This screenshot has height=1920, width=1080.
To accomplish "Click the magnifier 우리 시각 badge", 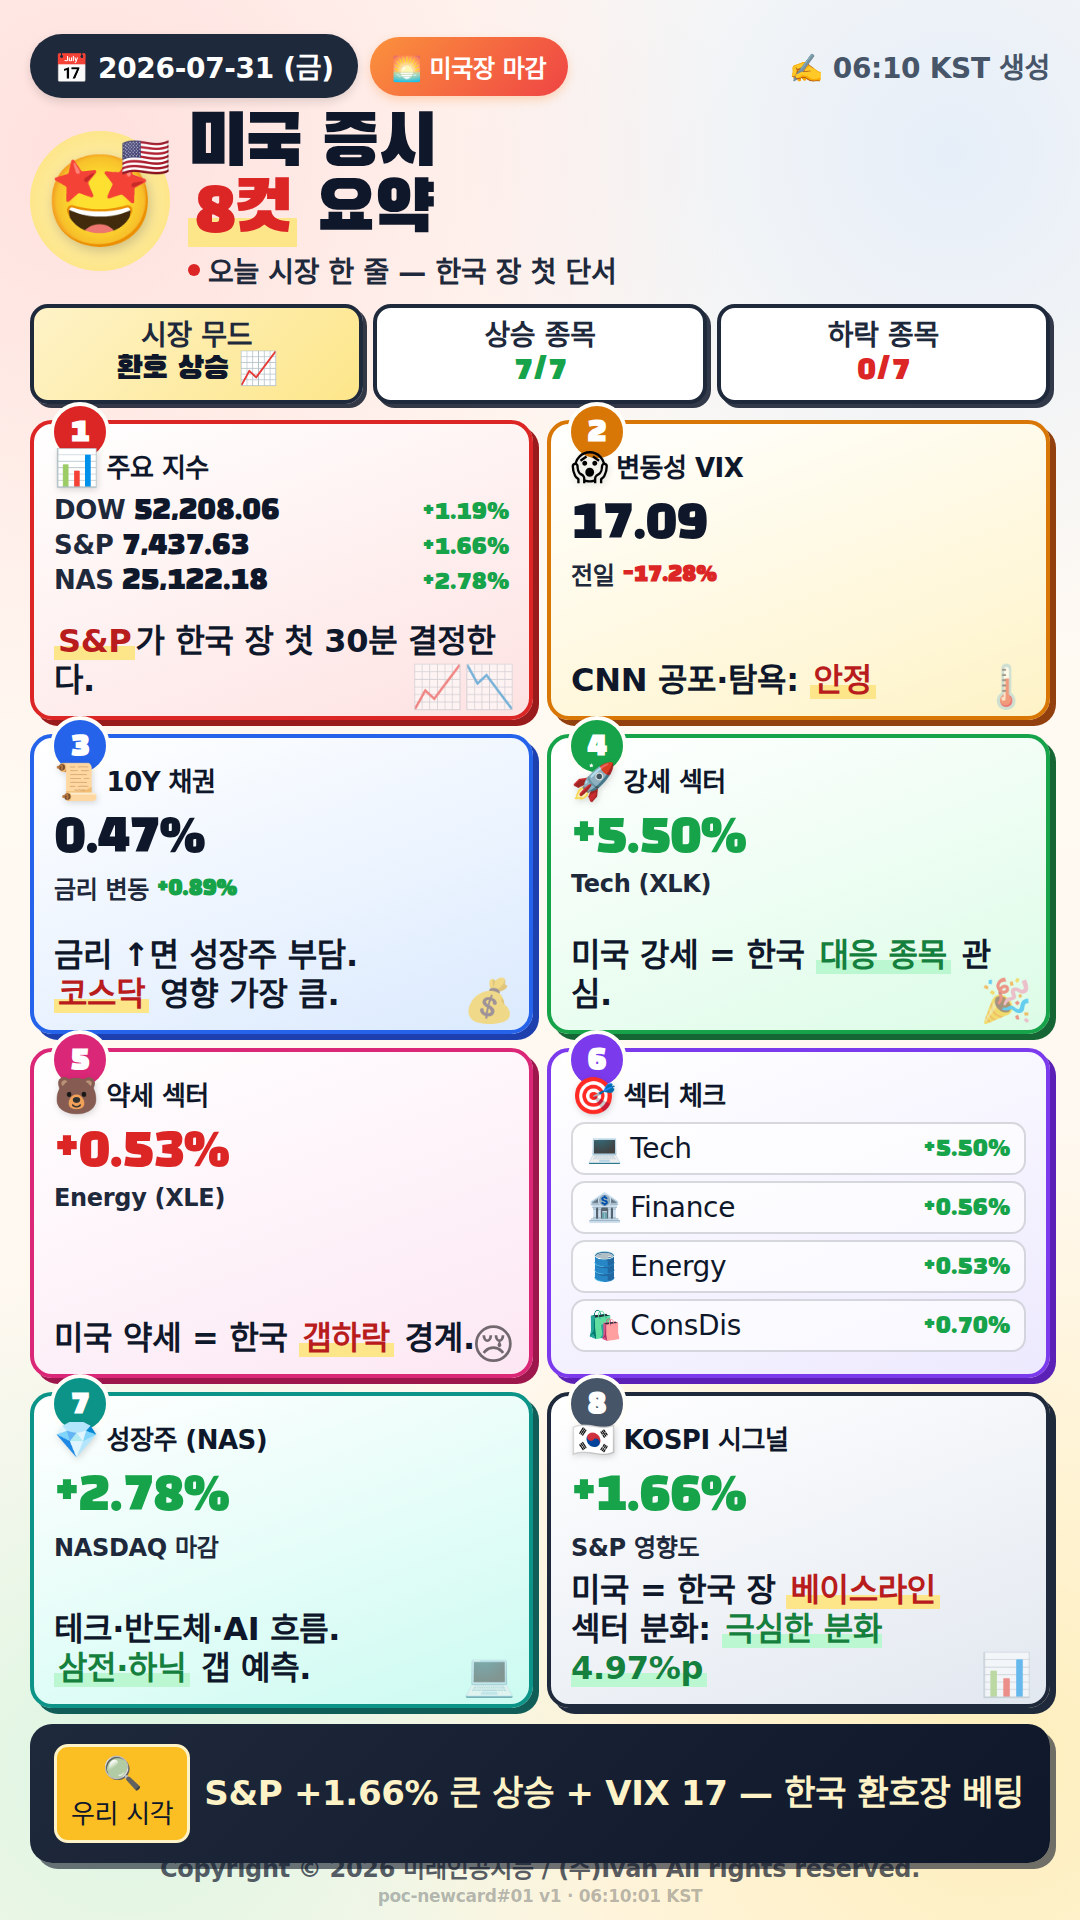I will [x=122, y=1793].
